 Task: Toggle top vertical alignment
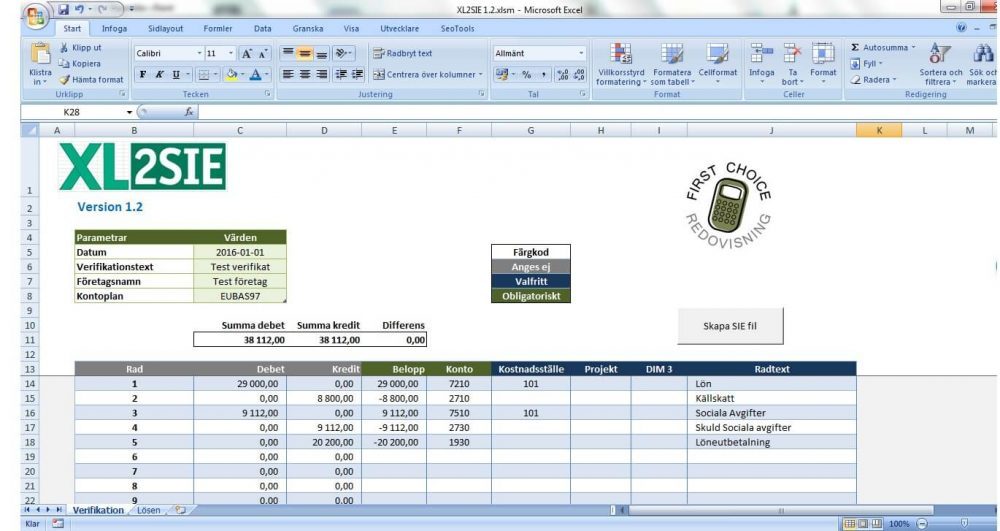coord(288,54)
